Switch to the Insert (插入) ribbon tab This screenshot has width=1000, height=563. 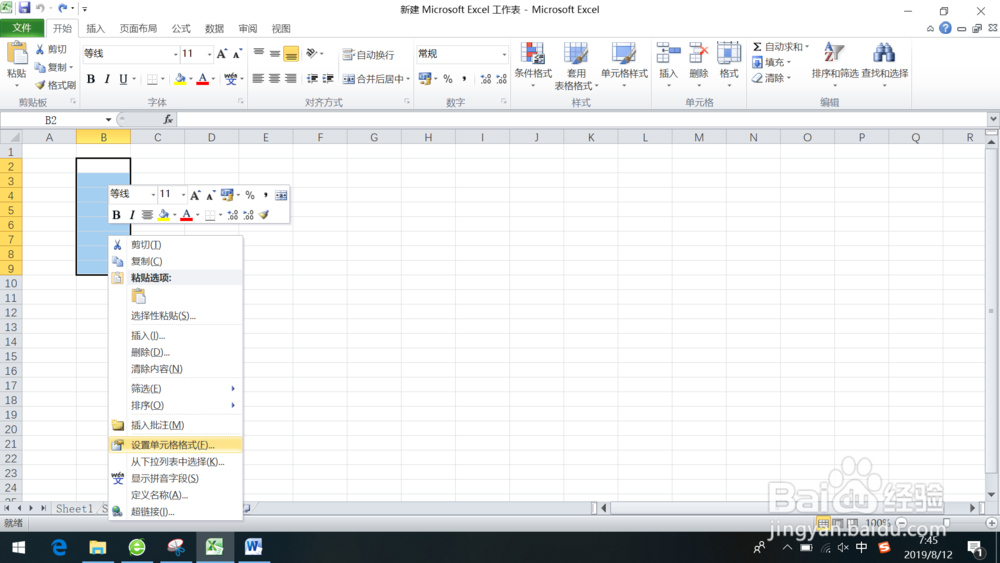click(95, 29)
